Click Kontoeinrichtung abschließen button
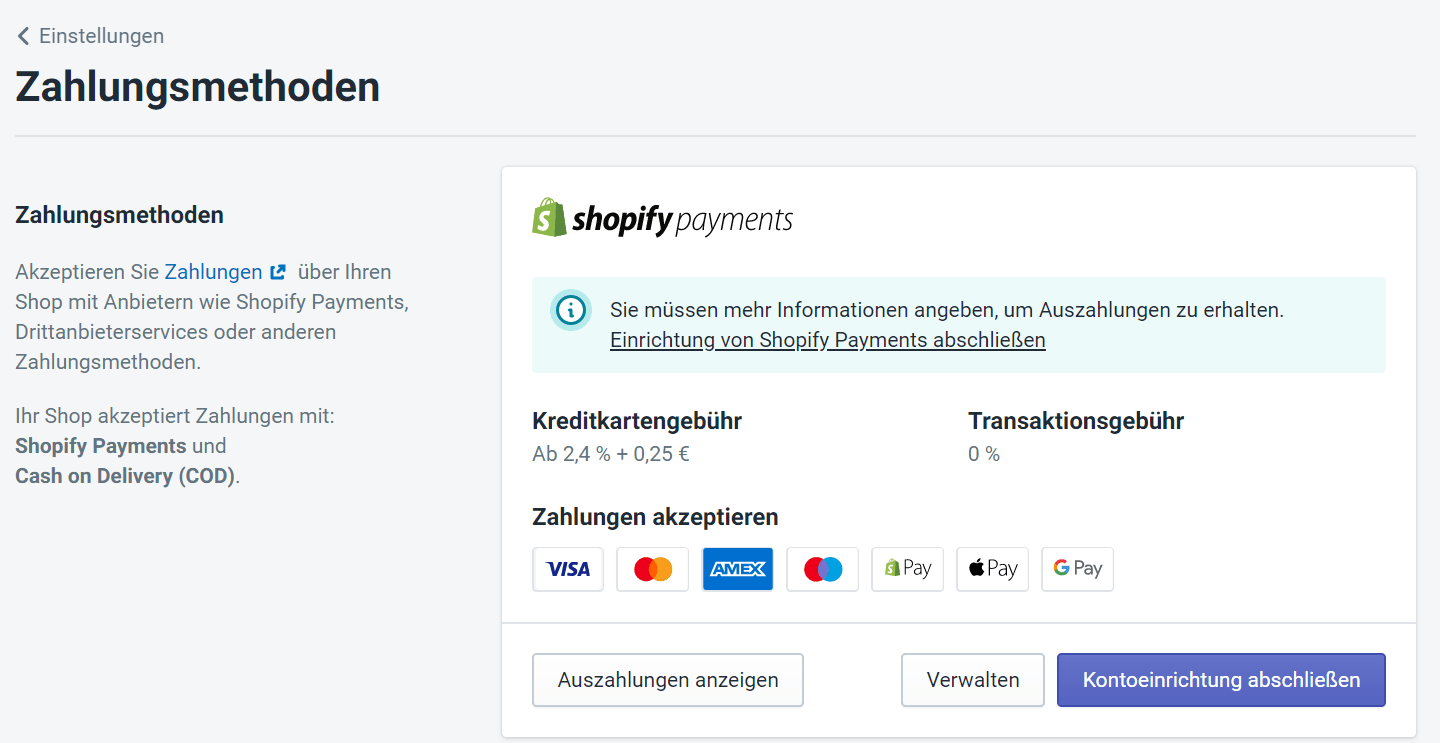The image size is (1440, 743). tap(1221, 680)
